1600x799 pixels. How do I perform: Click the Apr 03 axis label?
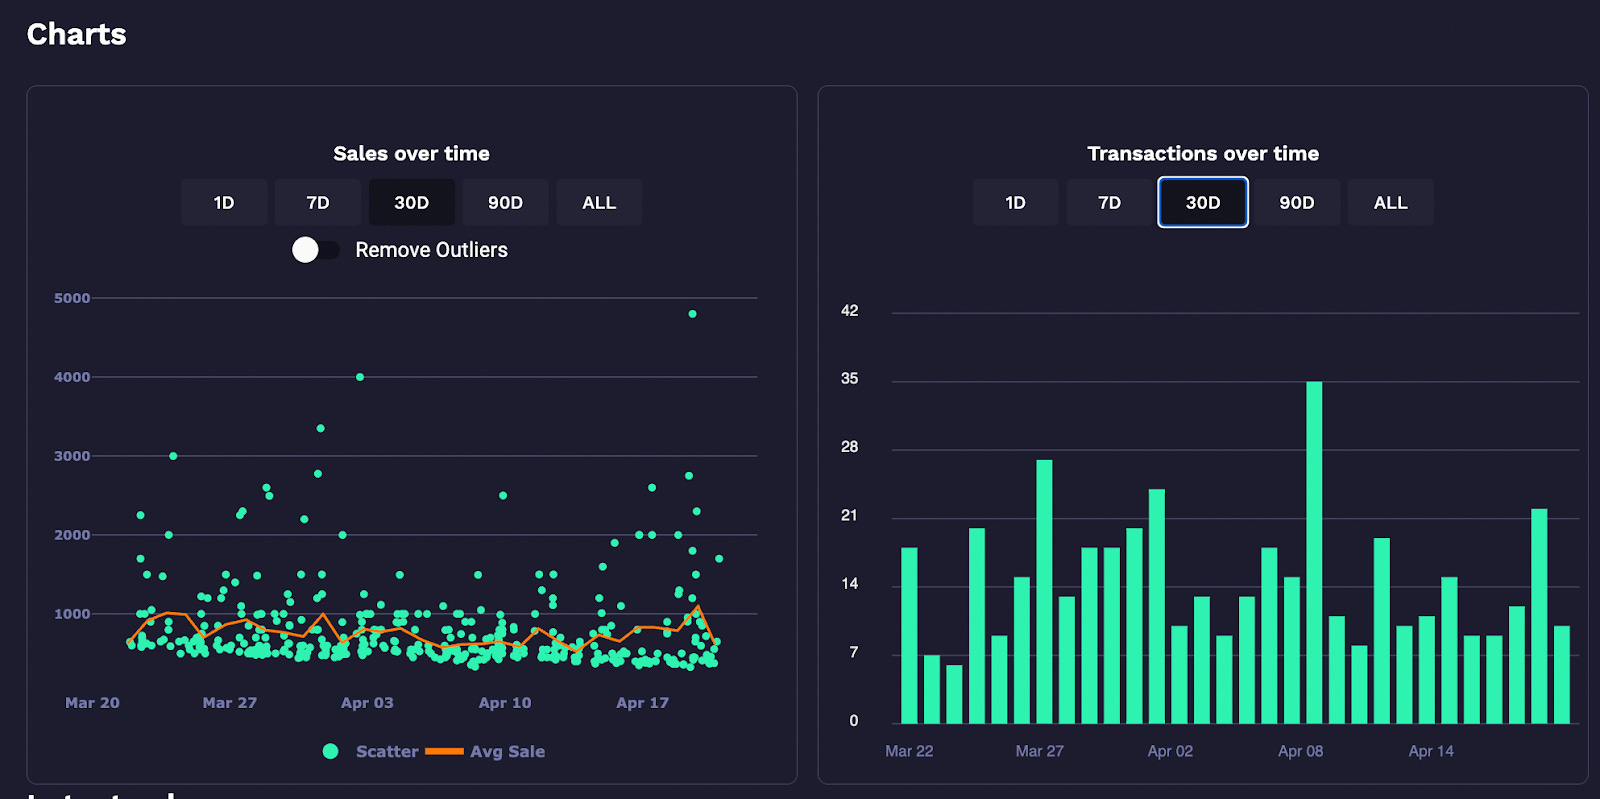[367, 703]
